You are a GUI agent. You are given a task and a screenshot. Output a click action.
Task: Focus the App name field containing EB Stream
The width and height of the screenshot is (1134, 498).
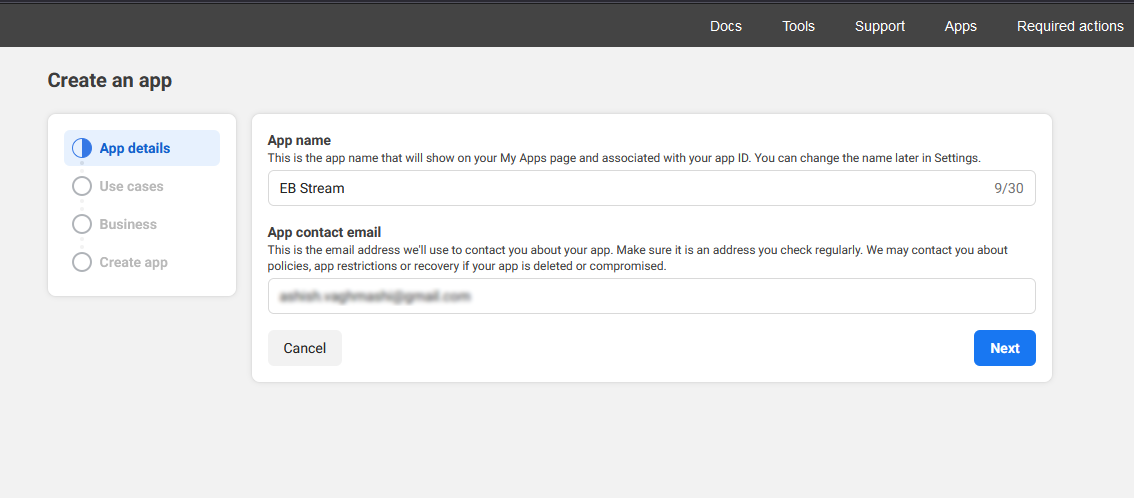(x=652, y=188)
